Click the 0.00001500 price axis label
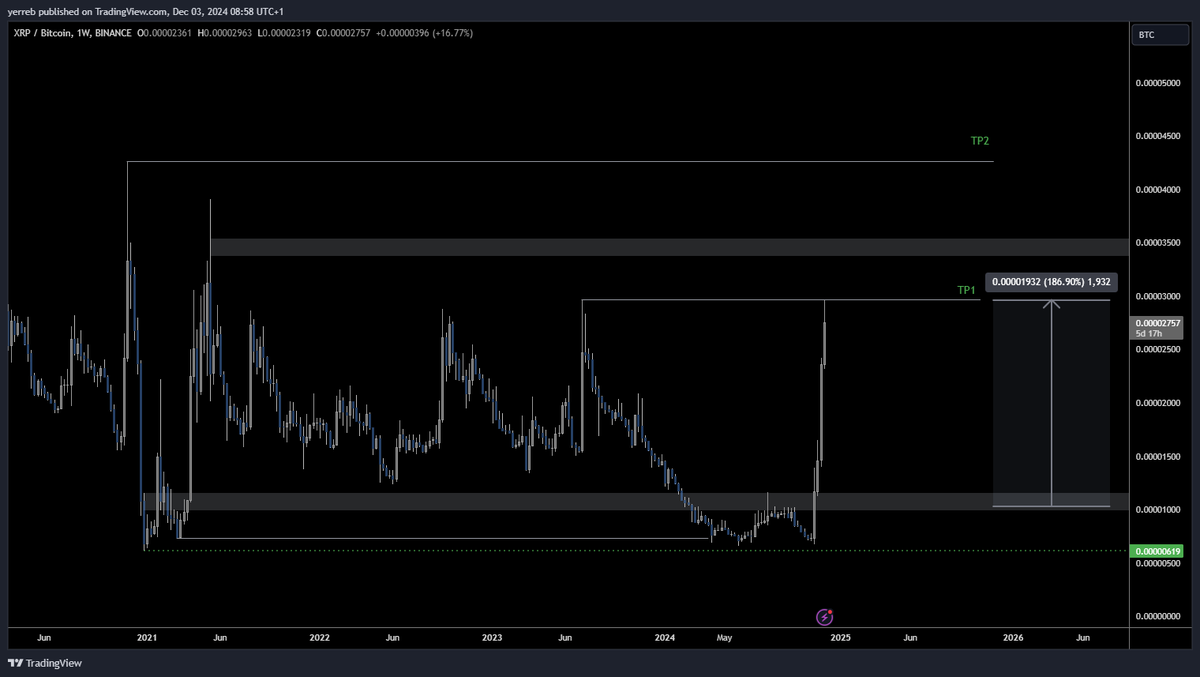This screenshot has width=1200, height=677. [x=1159, y=457]
